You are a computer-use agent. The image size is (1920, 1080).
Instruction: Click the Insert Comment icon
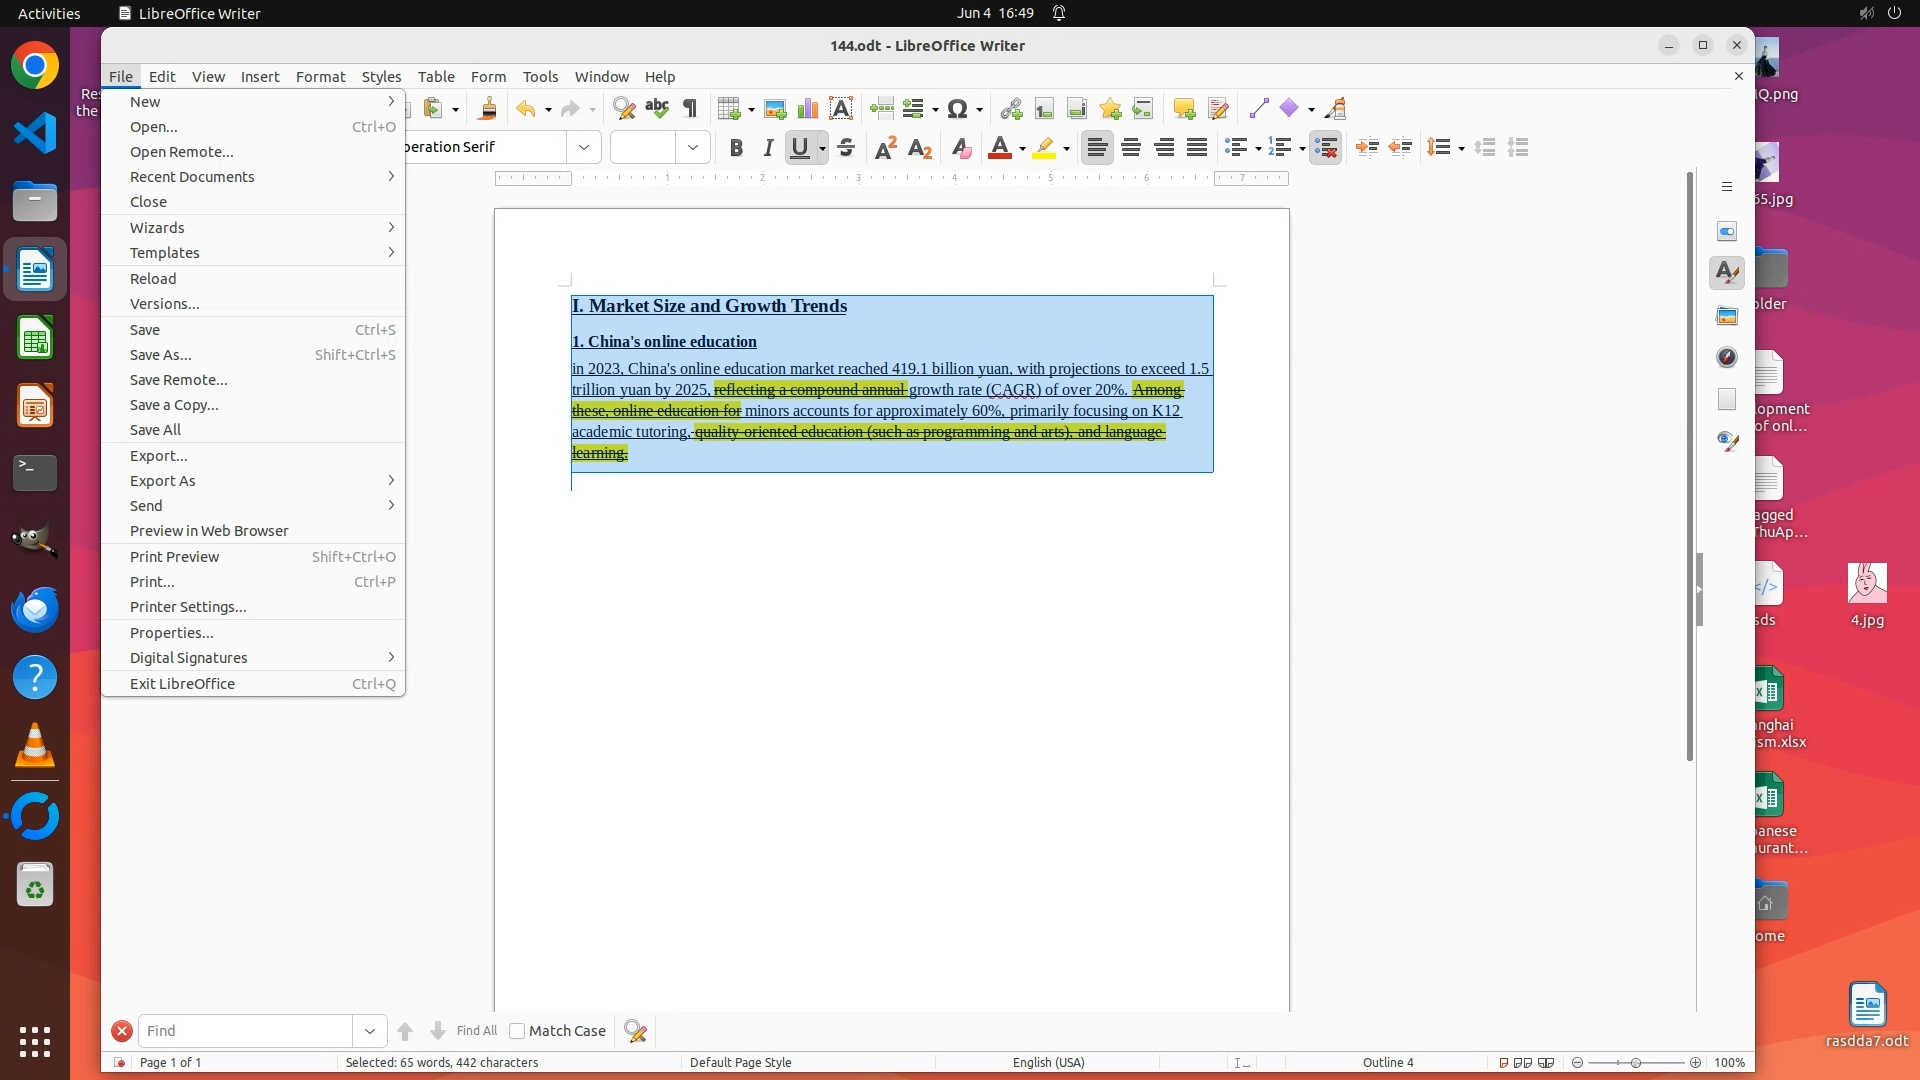[1184, 109]
